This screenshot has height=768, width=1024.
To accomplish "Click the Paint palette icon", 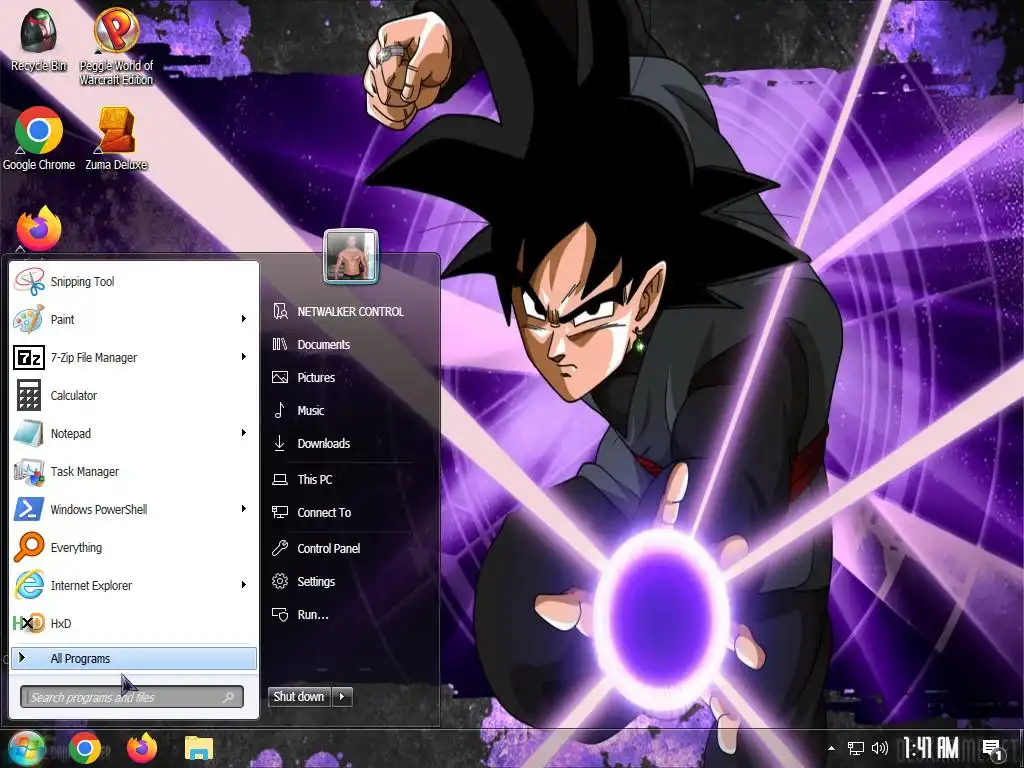I will point(29,319).
